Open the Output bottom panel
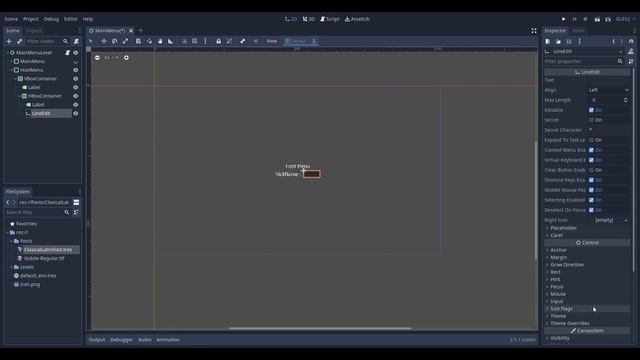The height and width of the screenshot is (360, 640). [97, 340]
